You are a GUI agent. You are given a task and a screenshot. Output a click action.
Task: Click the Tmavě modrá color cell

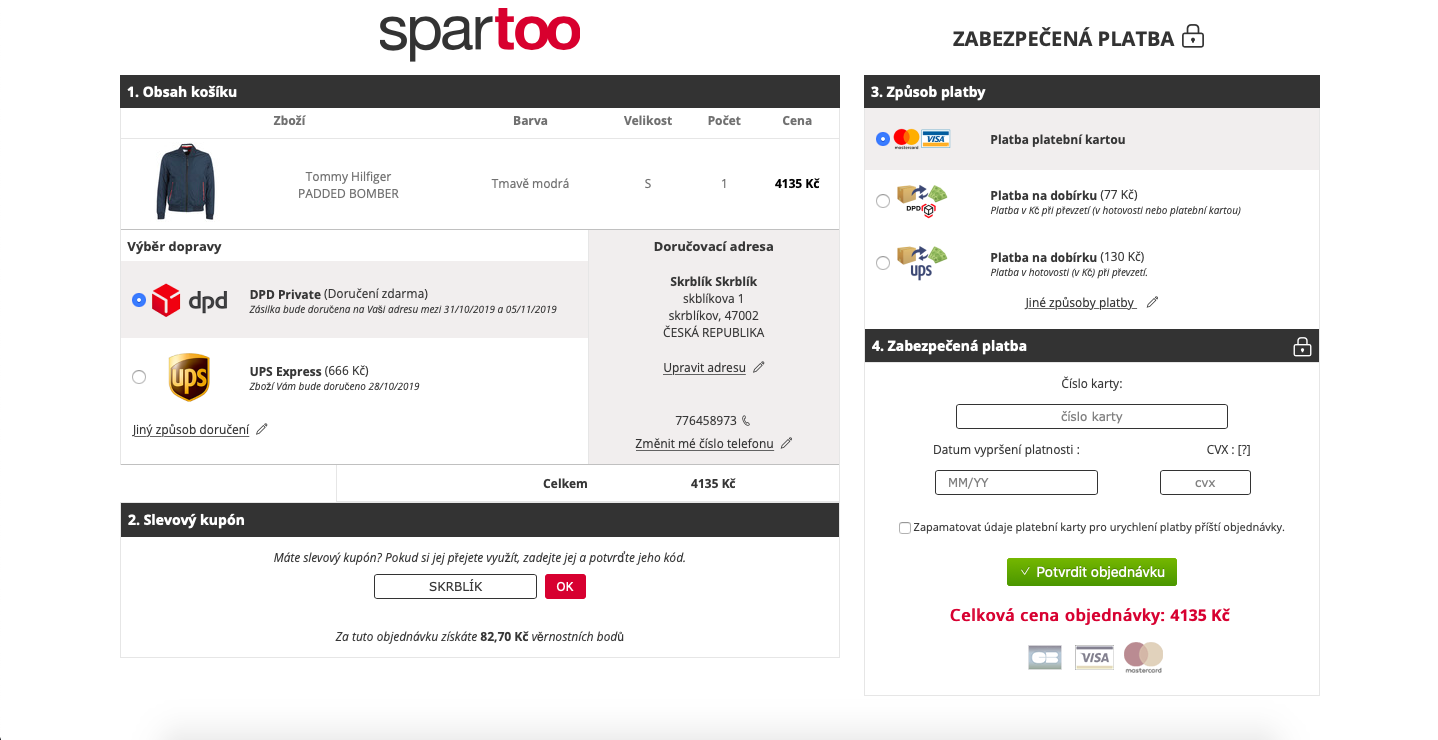pyautogui.click(x=530, y=184)
